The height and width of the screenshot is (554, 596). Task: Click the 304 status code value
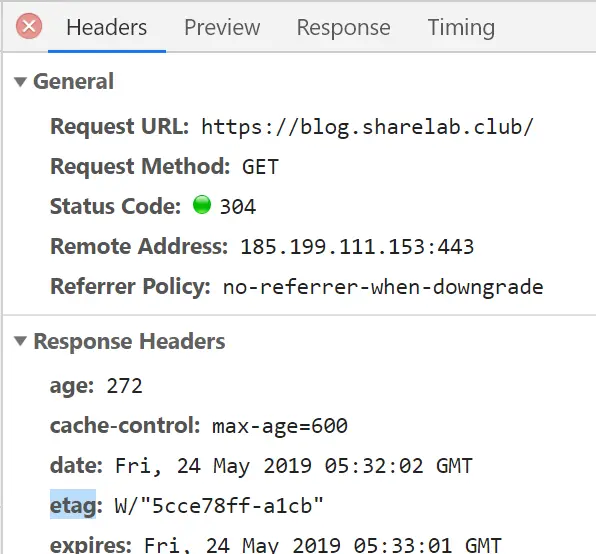coord(238,207)
